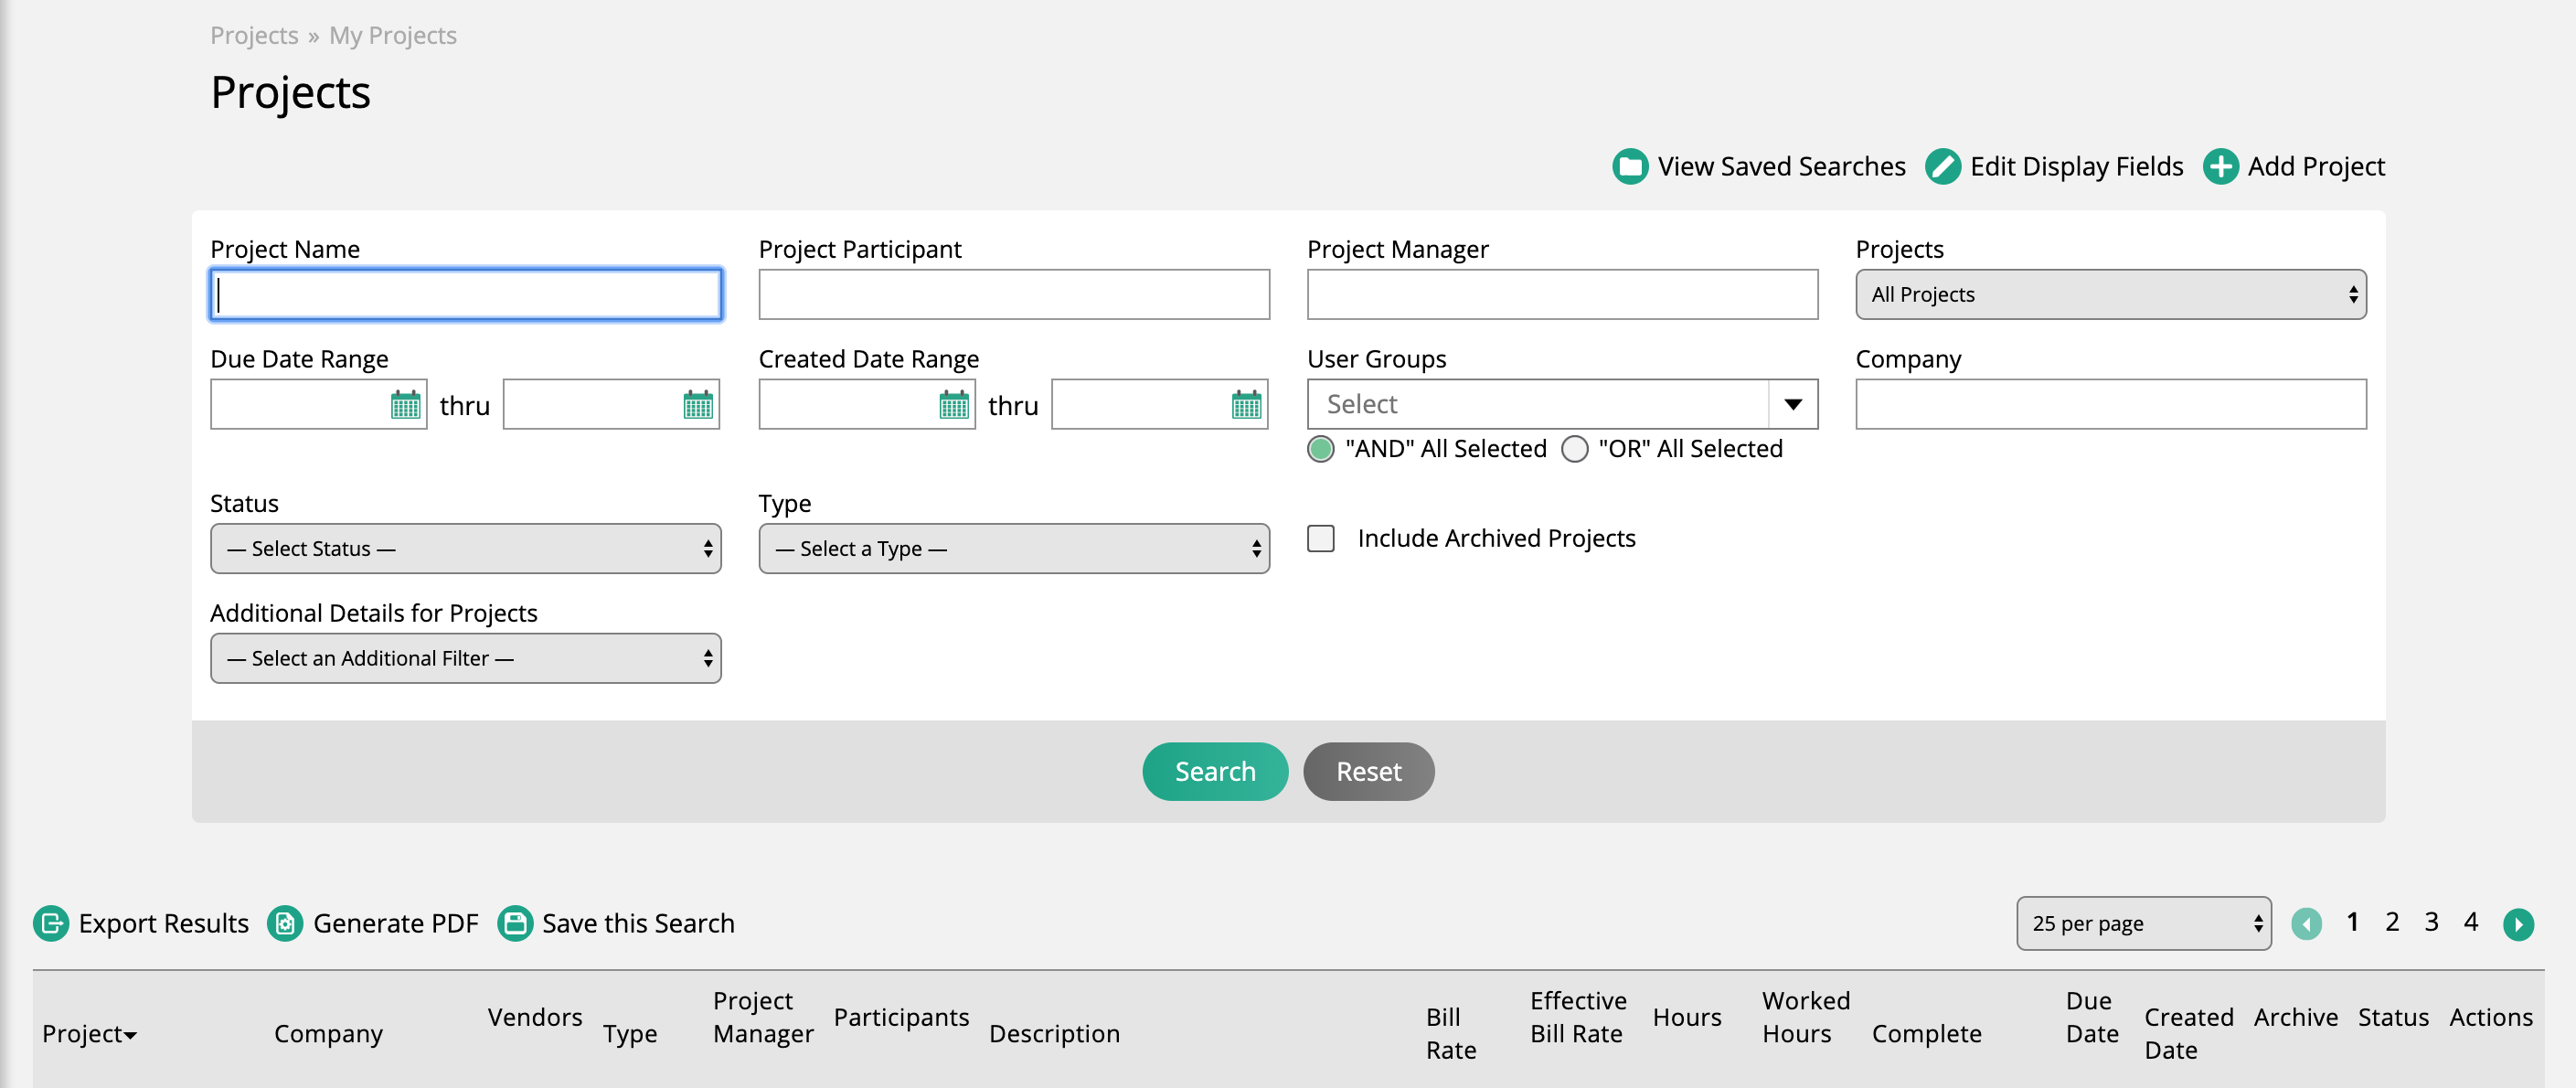Sort by the Project column header
The width and height of the screenshot is (2576, 1088).
[89, 1033]
